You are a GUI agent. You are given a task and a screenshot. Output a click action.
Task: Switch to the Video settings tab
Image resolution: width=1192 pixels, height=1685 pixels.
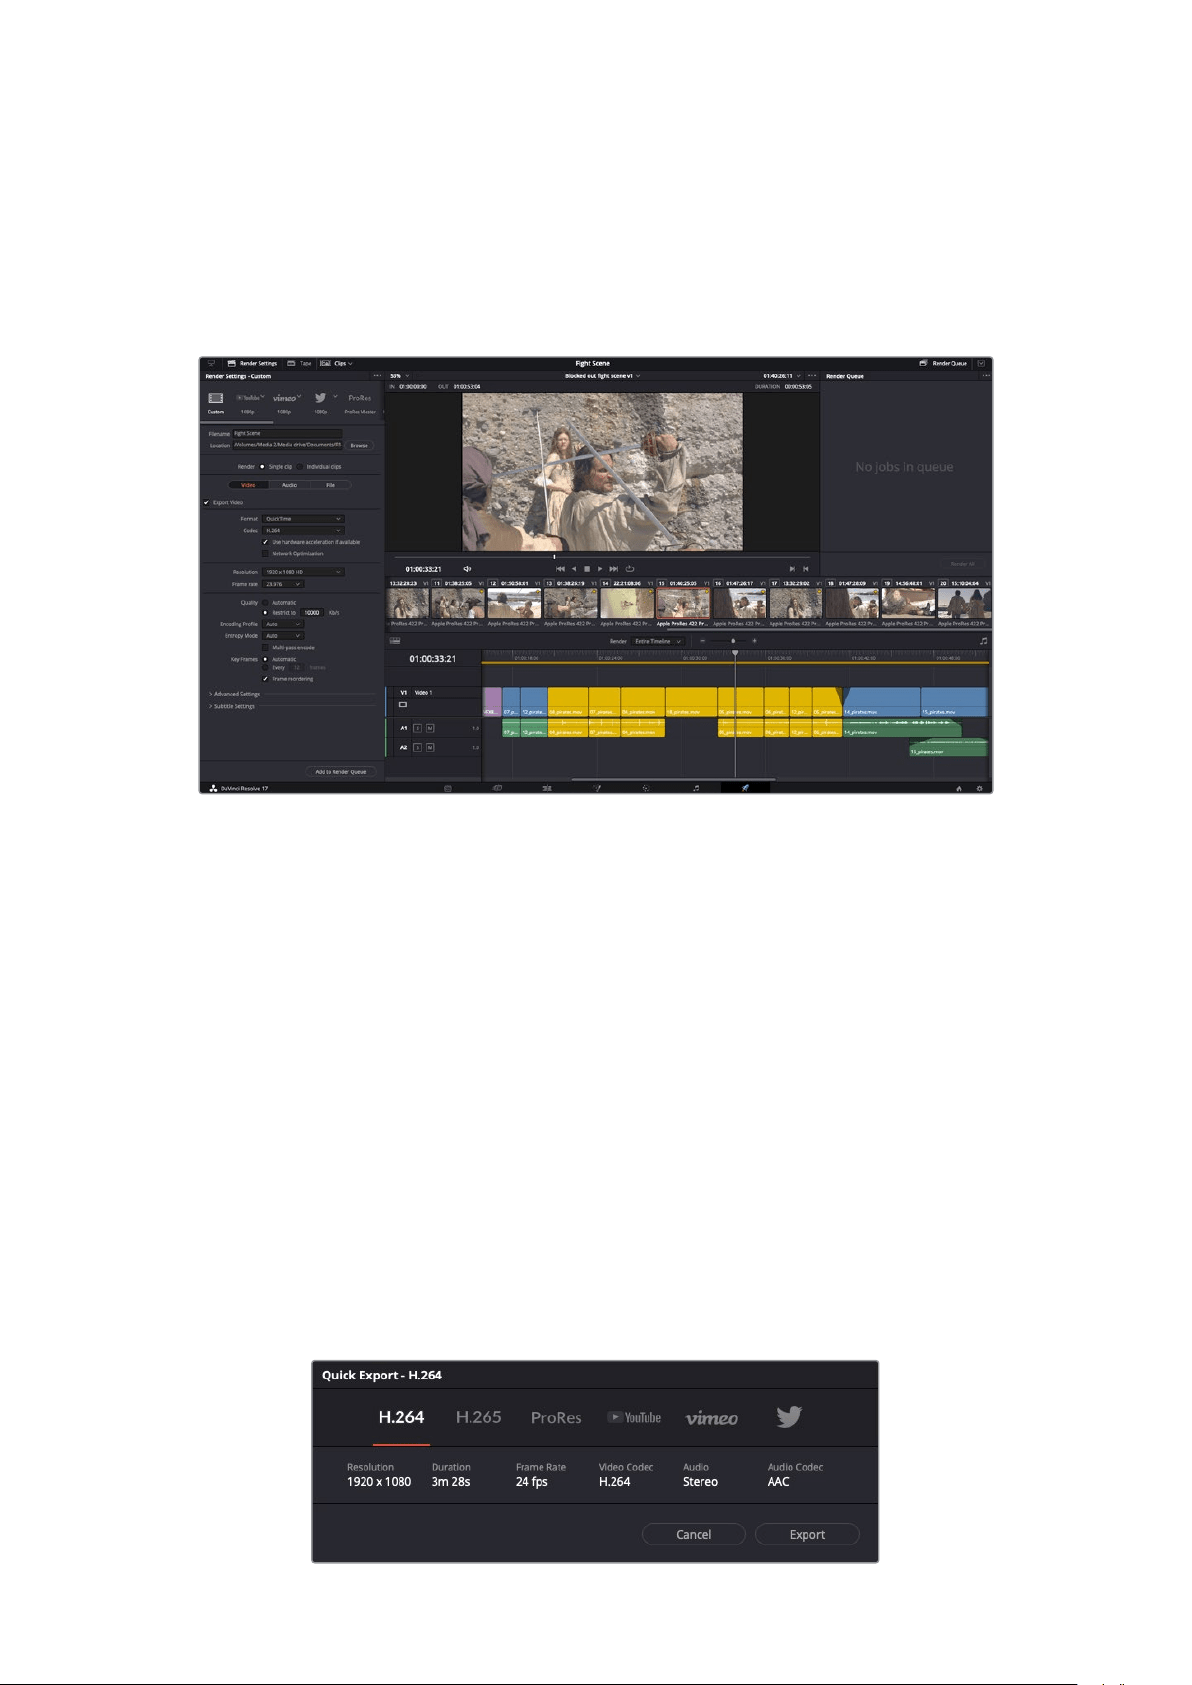point(248,485)
